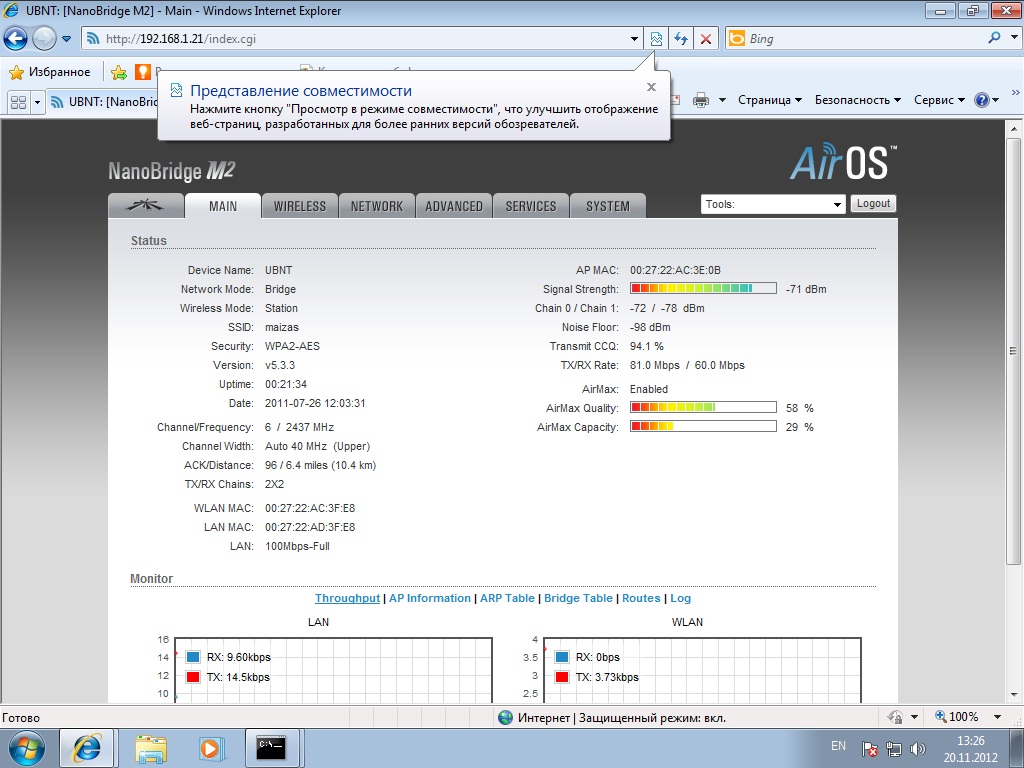
Task: Click the ARP Table link
Action: point(507,598)
